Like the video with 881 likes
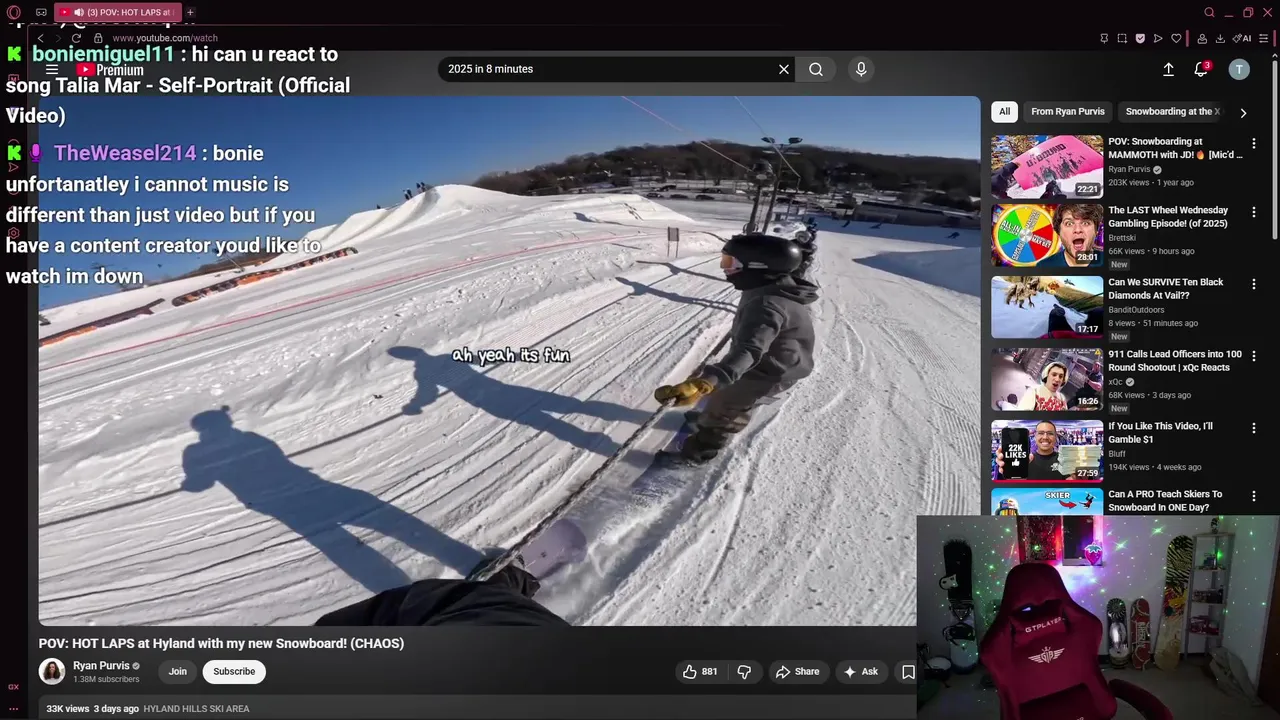This screenshot has height=720, width=1280. click(x=700, y=672)
